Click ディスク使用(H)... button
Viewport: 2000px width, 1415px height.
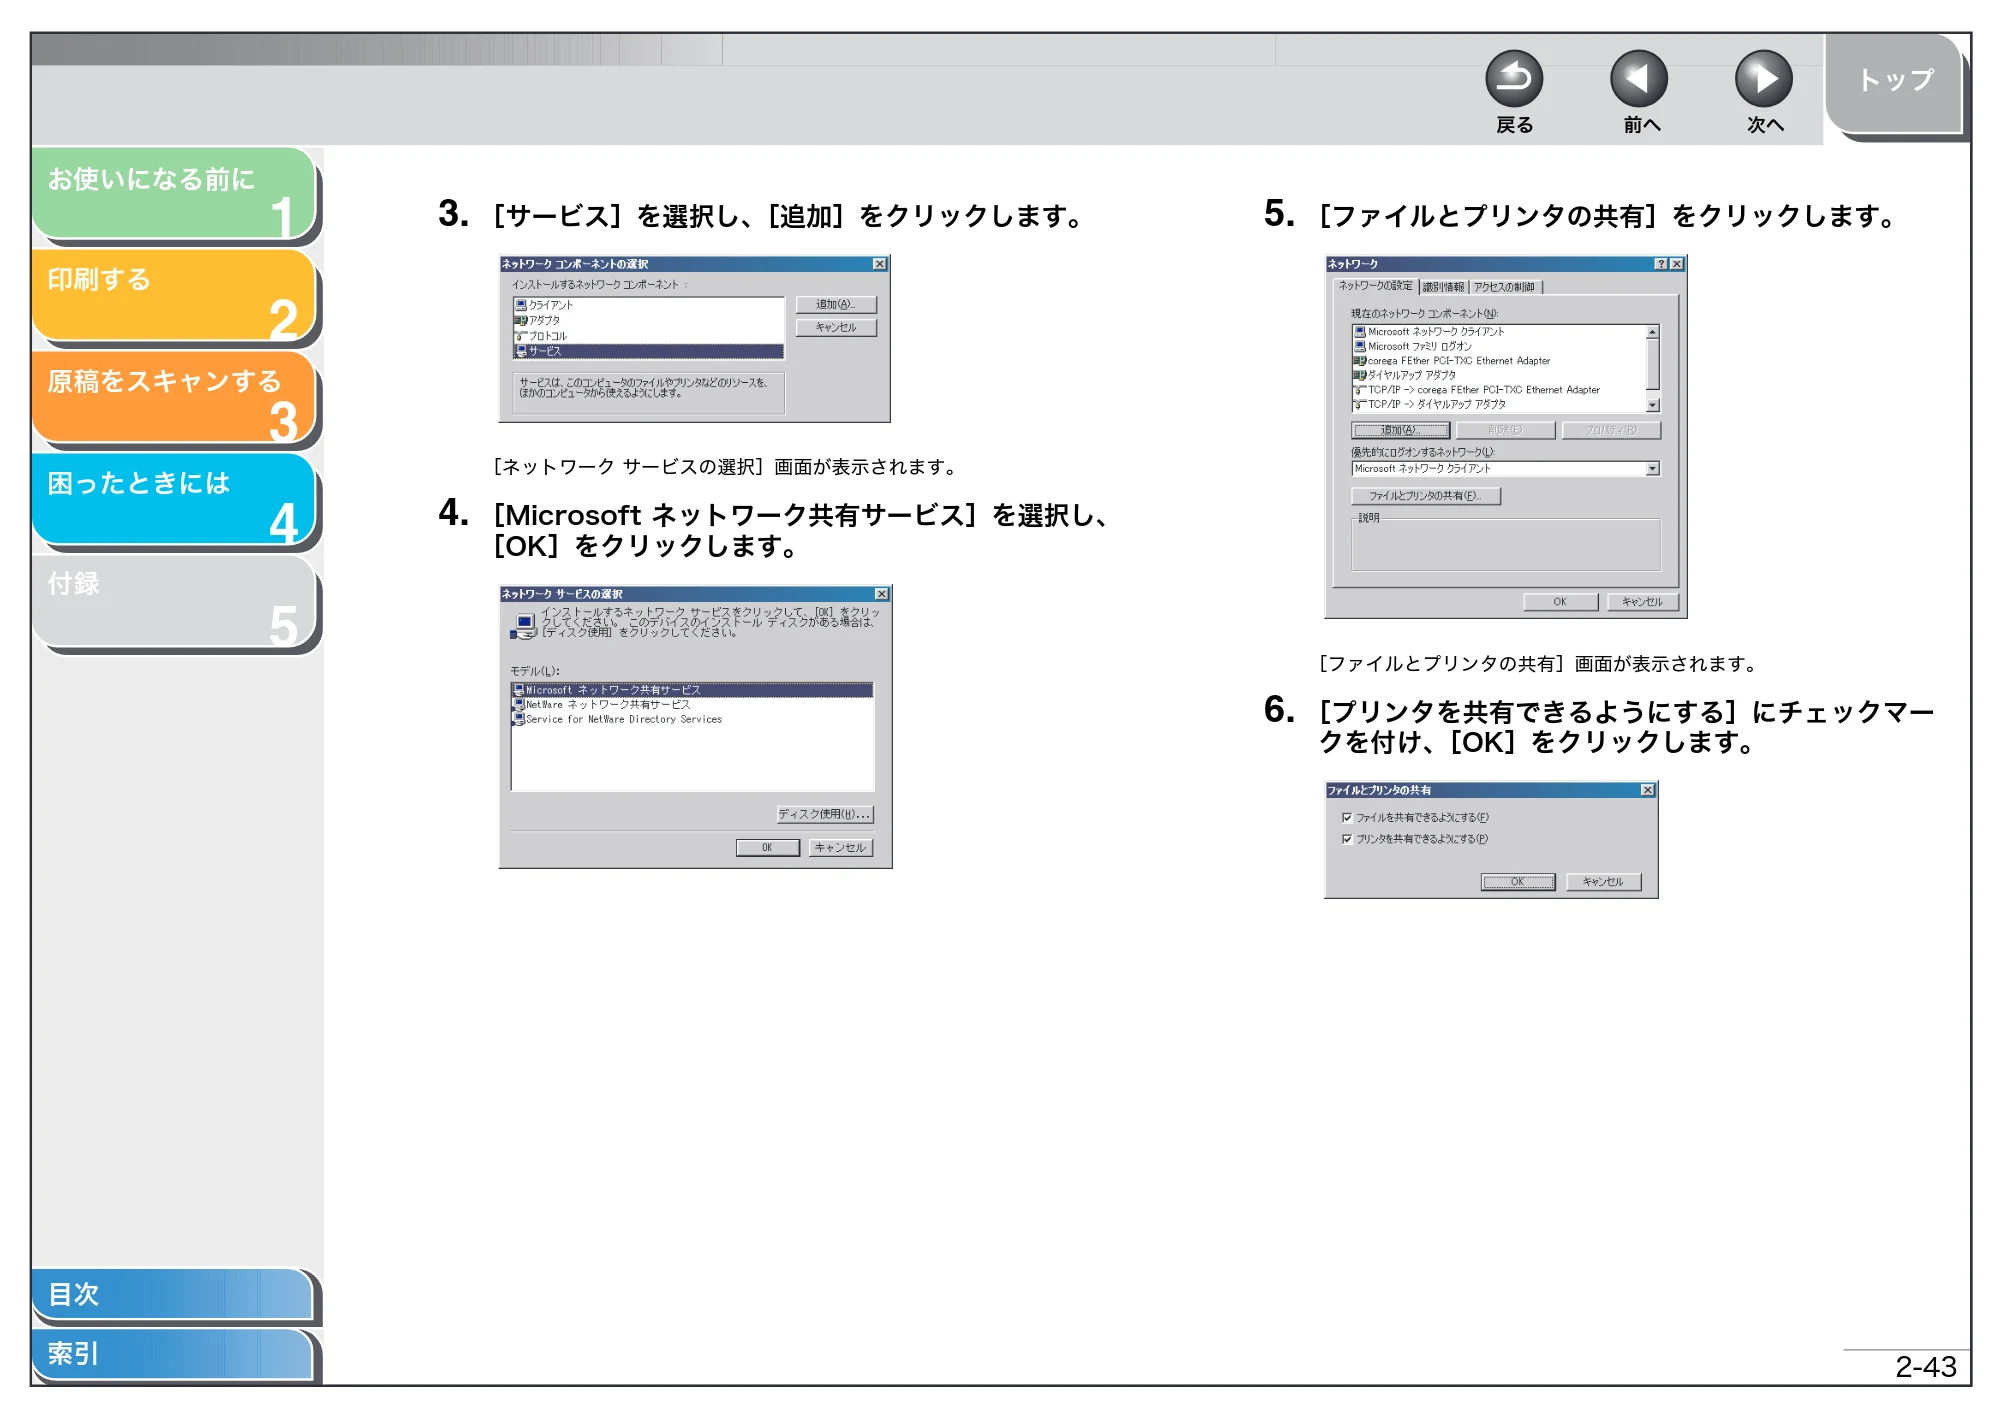click(x=825, y=814)
